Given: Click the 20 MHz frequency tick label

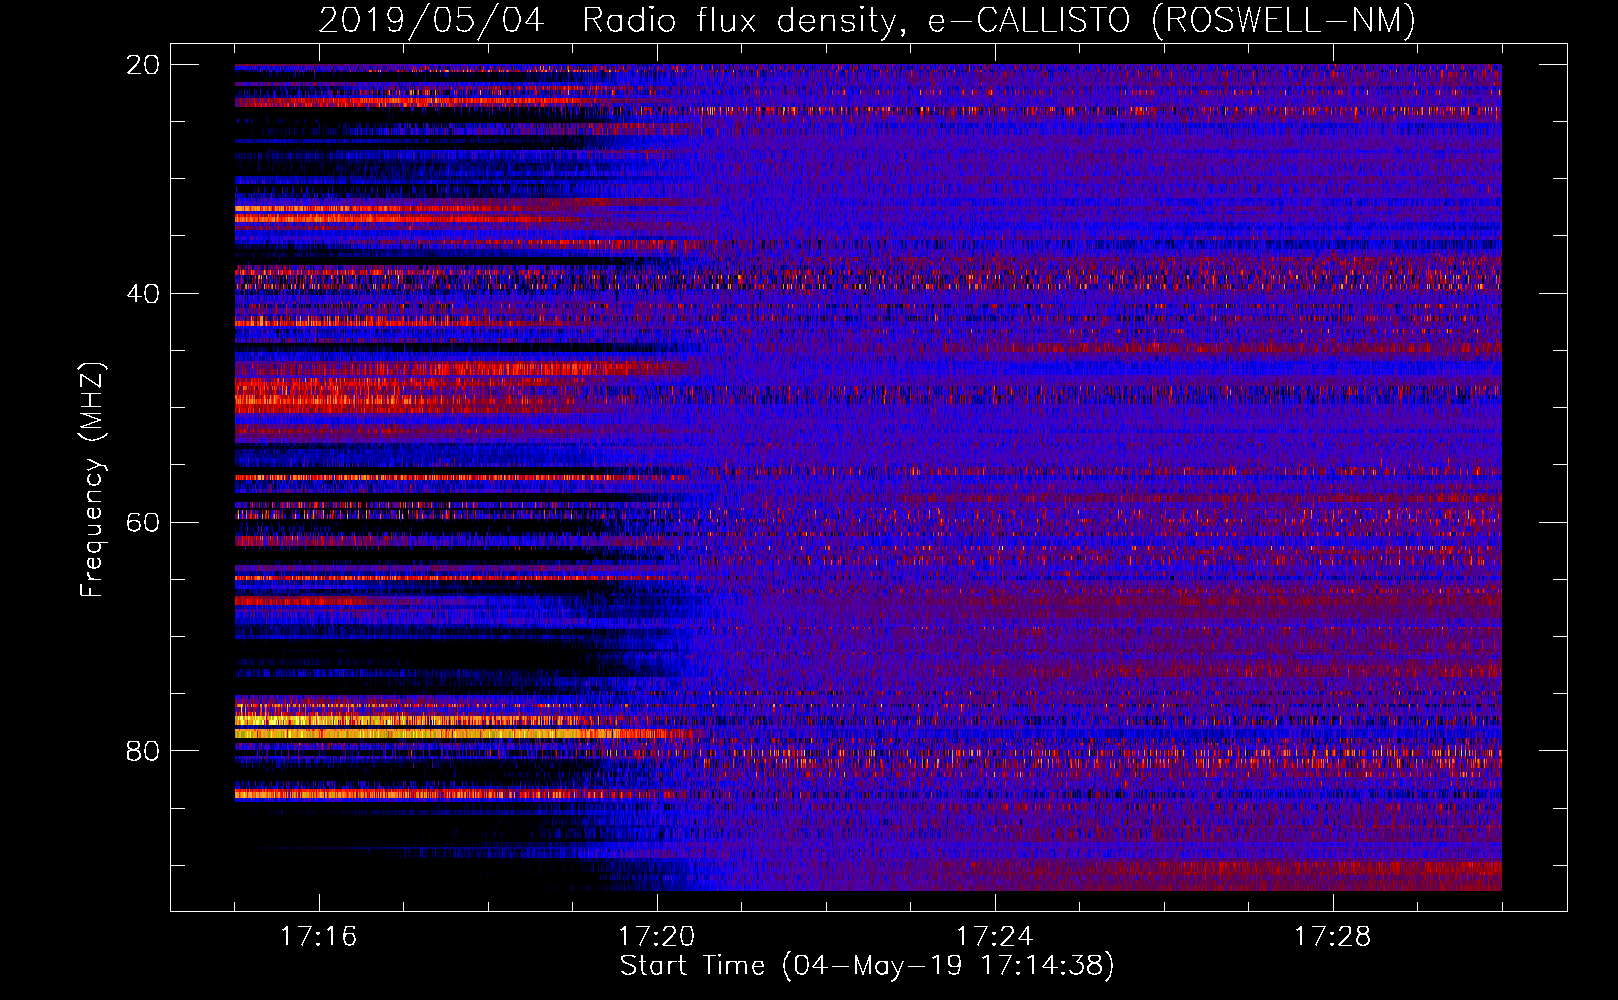Looking at the screenshot, I should 143,65.
